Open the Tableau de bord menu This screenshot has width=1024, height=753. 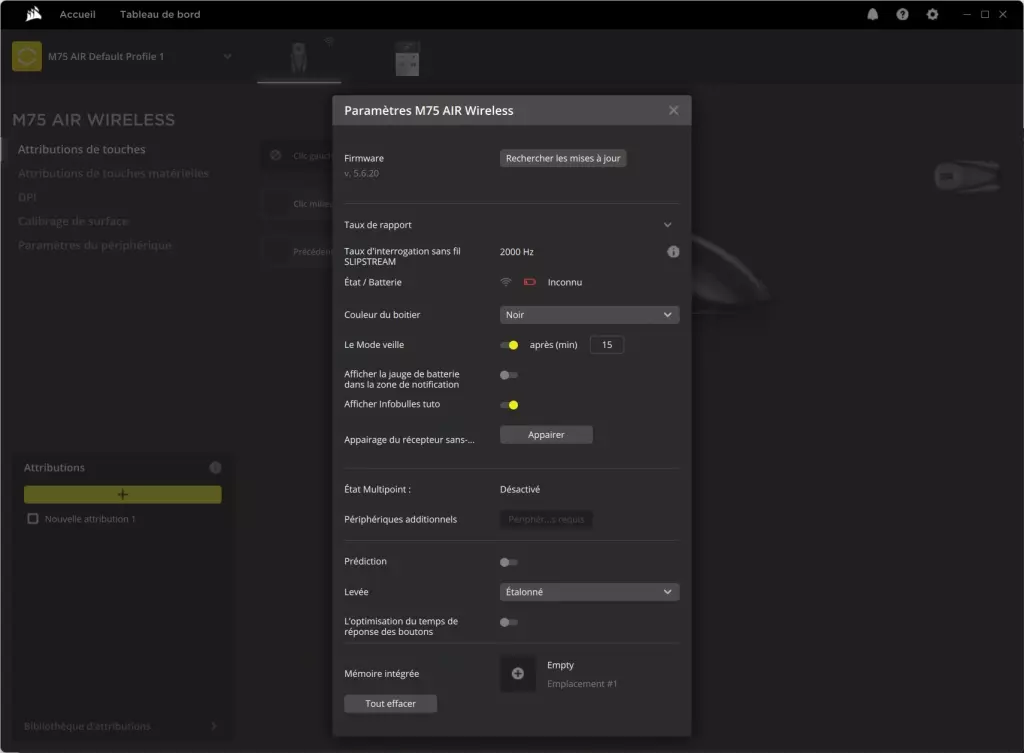[x=160, y=14]
